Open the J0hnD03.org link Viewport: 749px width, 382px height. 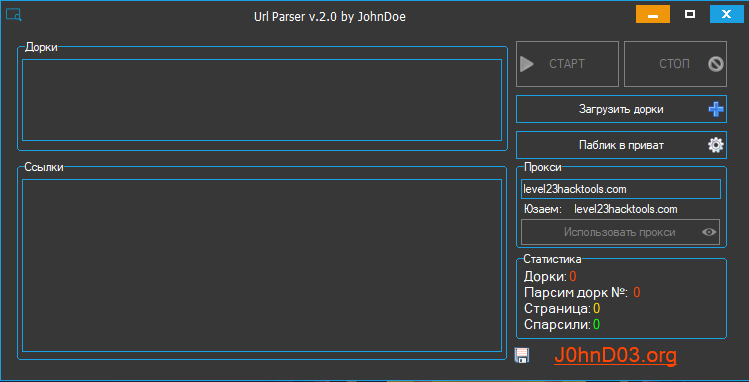(615, 356)
